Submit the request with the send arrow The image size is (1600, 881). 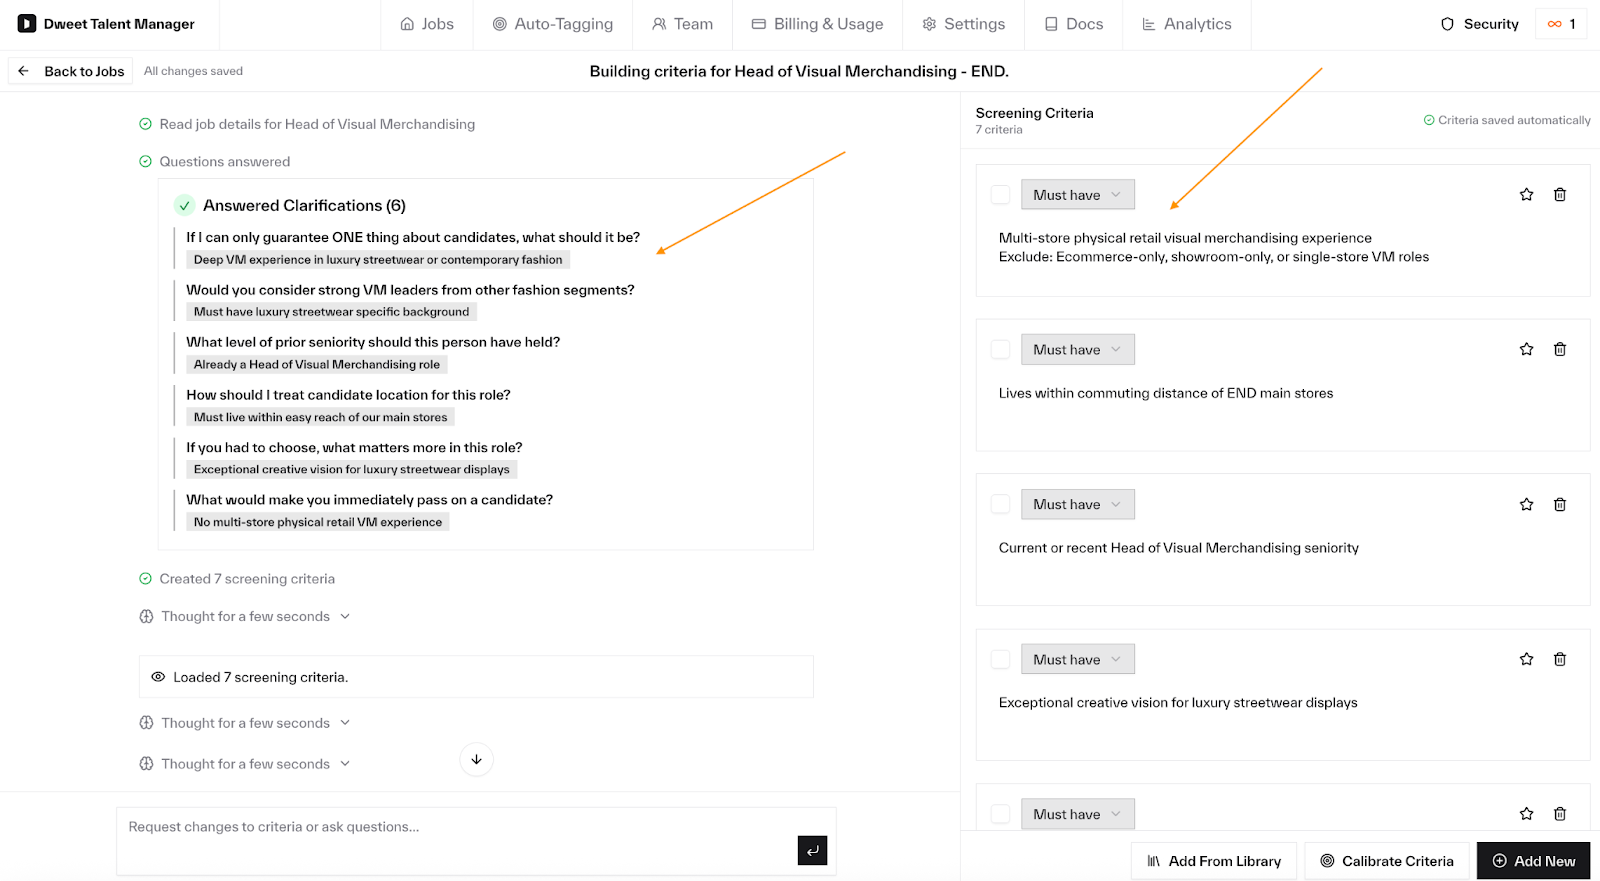tap(812, 850)
